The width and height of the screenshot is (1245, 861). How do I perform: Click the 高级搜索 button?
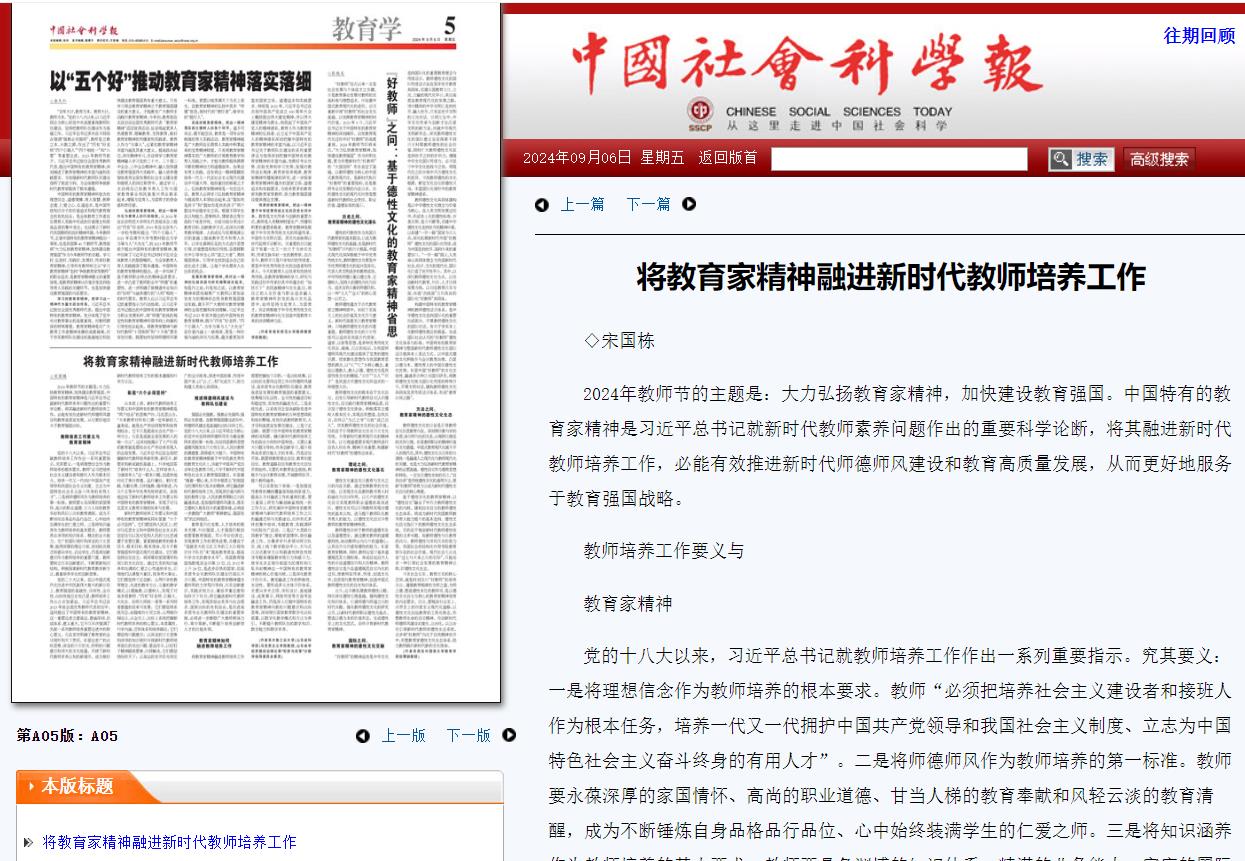pyautogui.click(x=1159, y=159)
